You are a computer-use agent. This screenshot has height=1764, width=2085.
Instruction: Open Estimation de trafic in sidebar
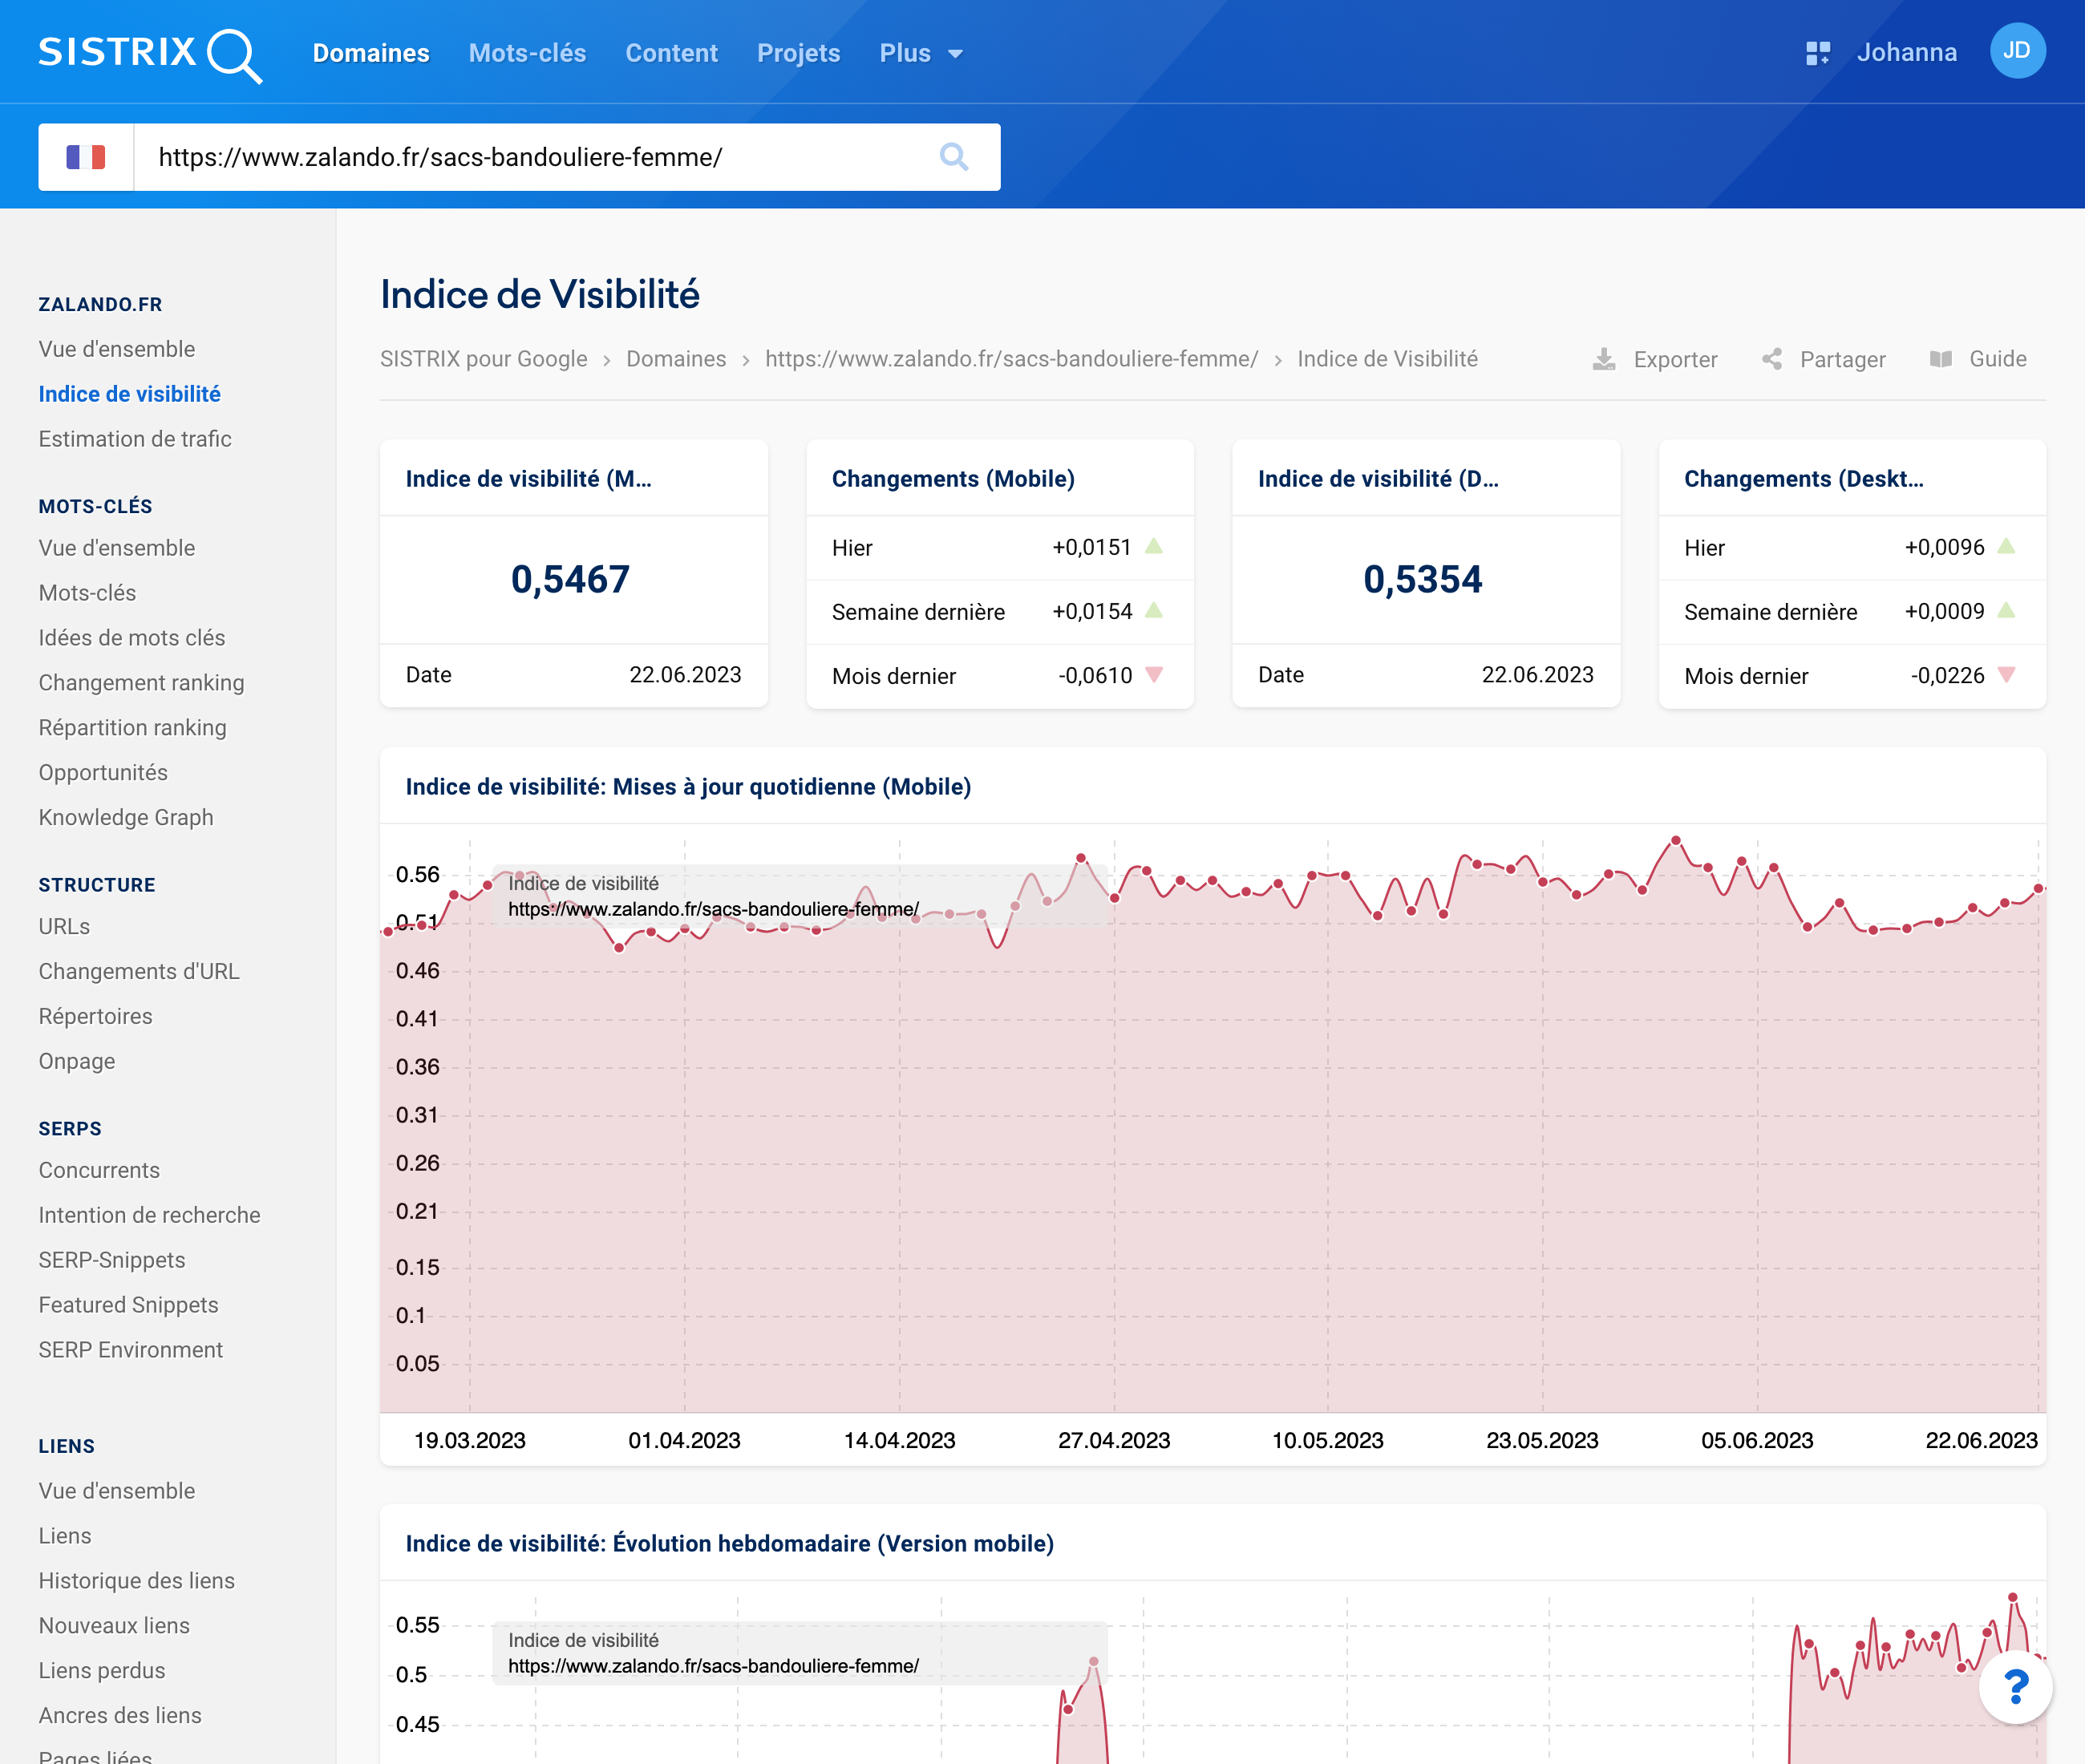pos(135,439)
